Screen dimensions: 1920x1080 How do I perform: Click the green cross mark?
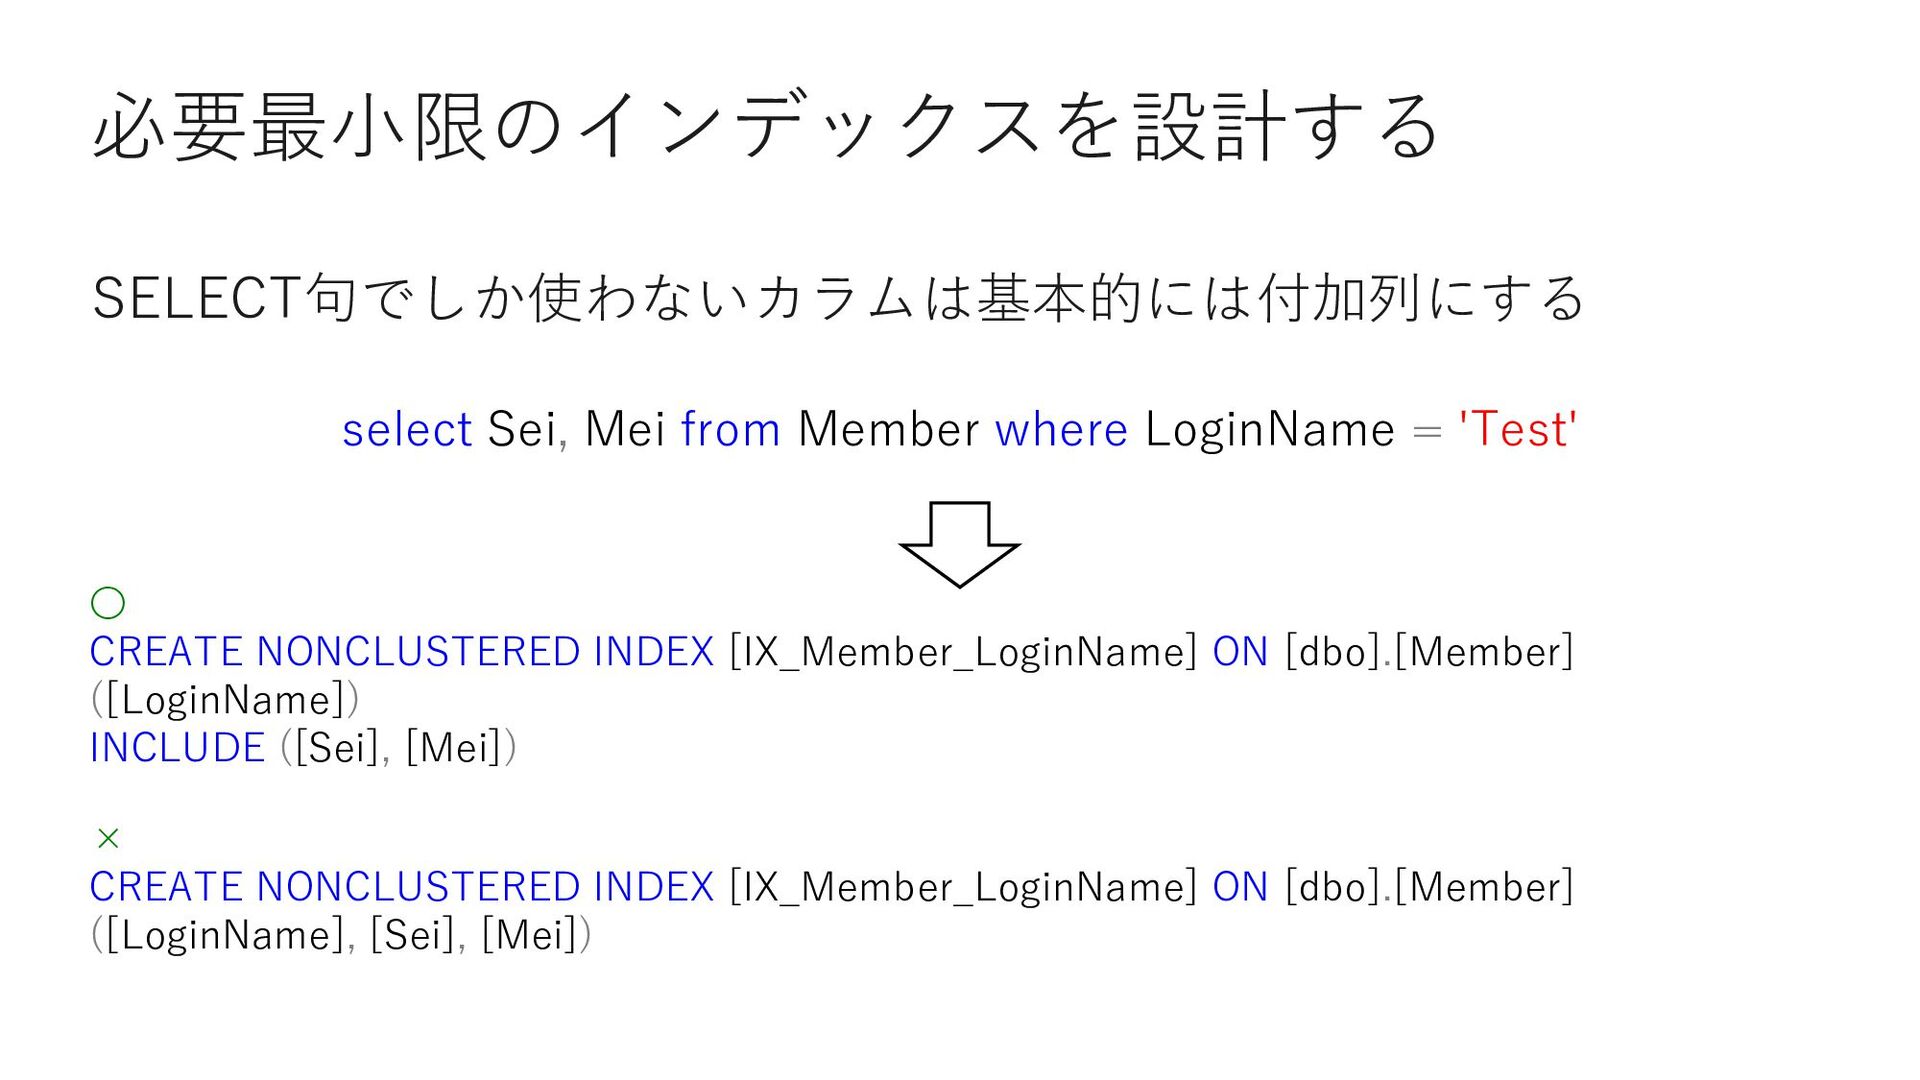click(x=108, y=838)
